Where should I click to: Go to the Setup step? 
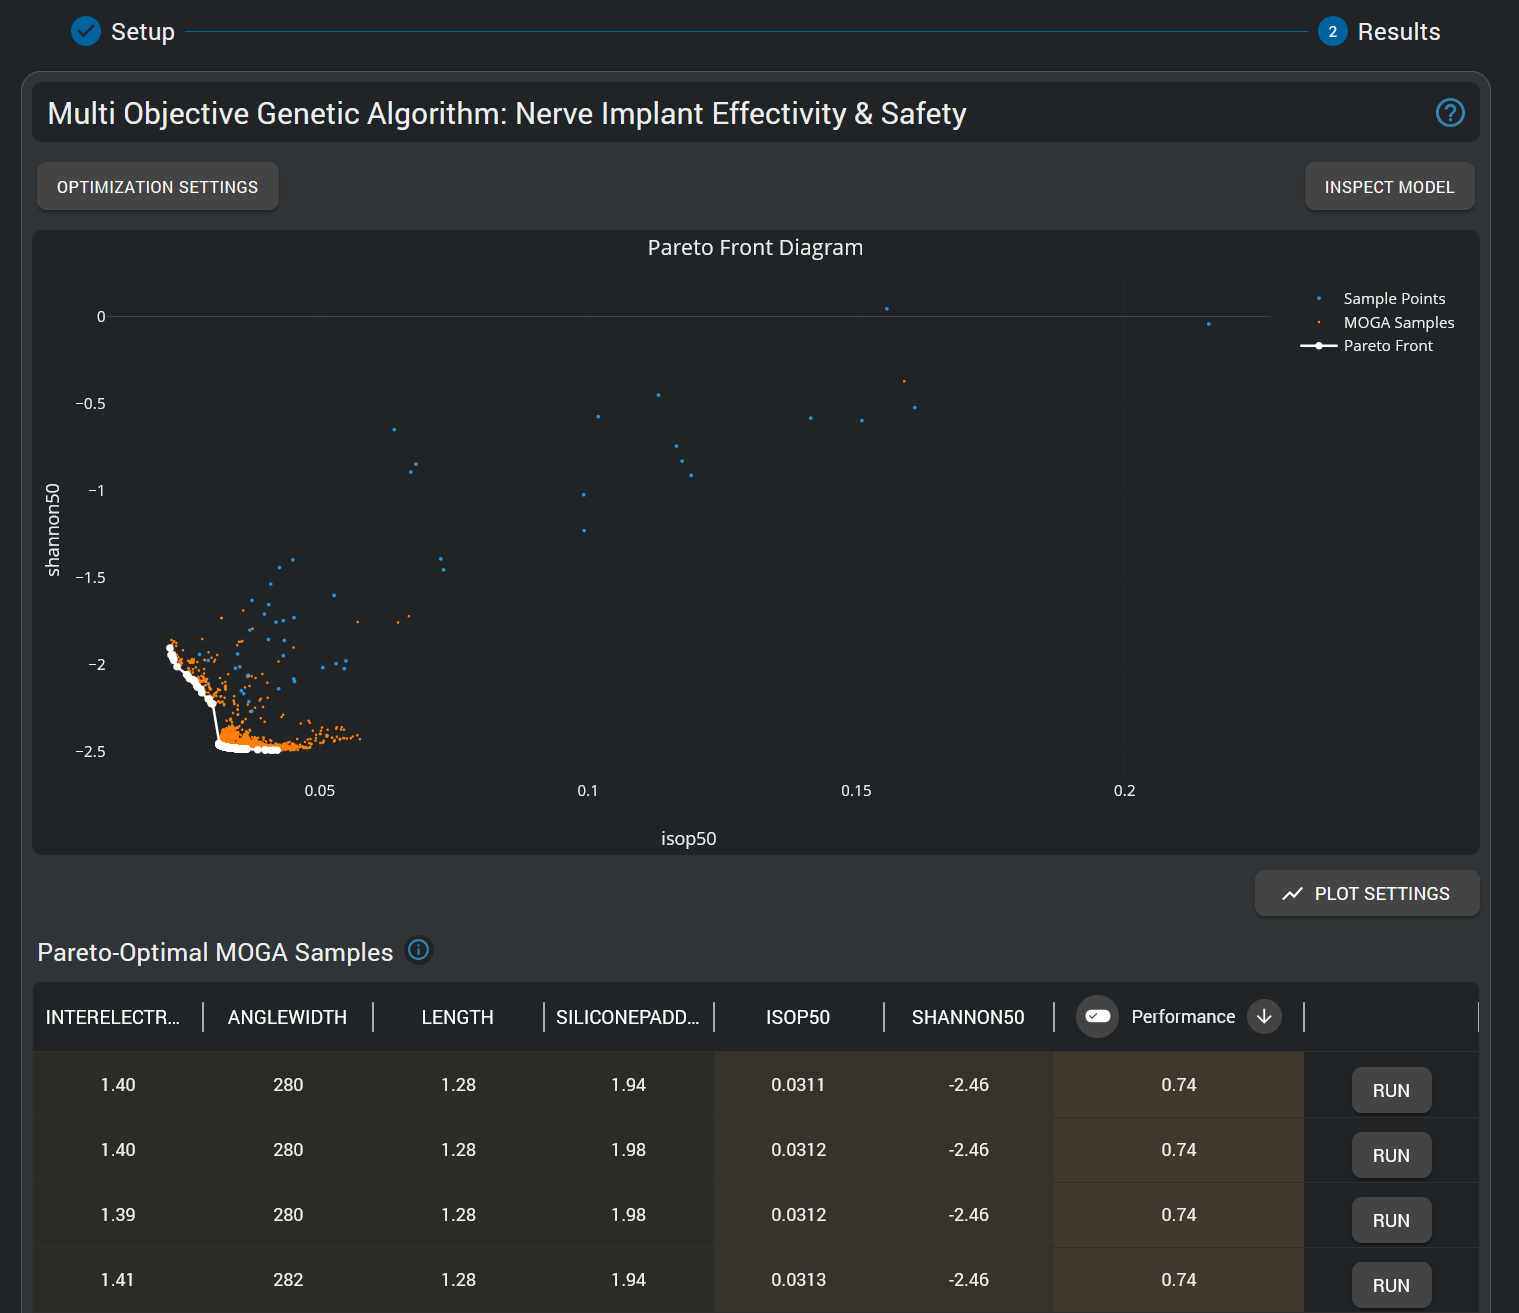[x=142, y=32]
